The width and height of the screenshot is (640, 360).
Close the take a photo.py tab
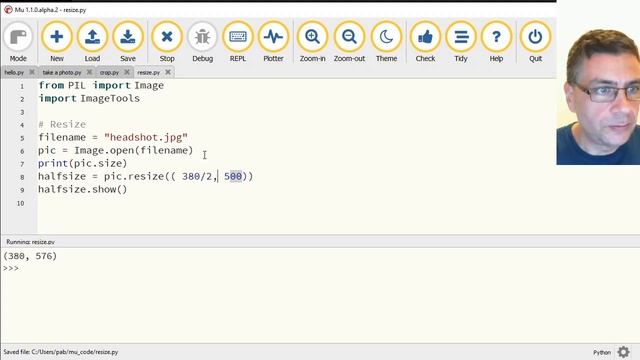(x=89, y=72)
